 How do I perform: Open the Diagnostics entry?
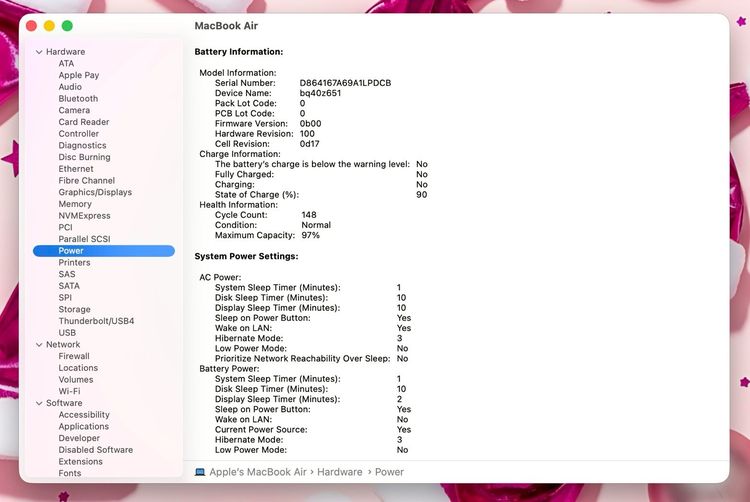82,145
